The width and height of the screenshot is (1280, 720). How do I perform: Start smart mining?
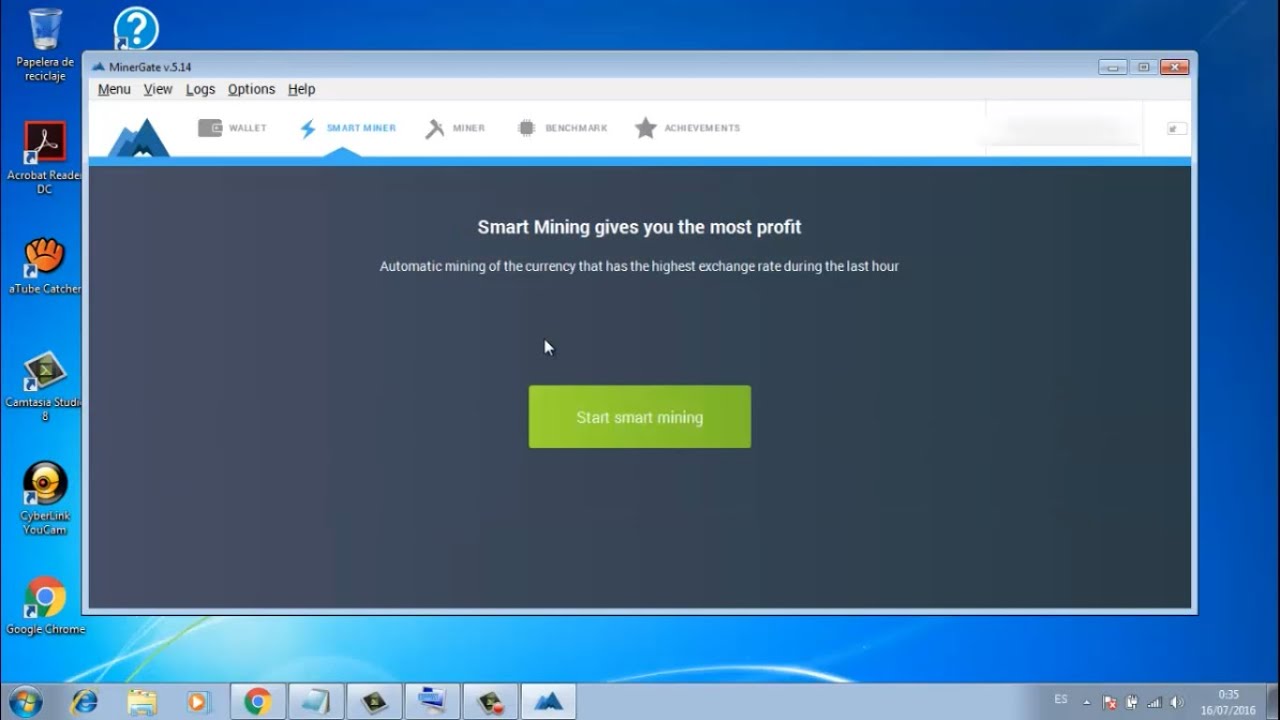[640, 417]
